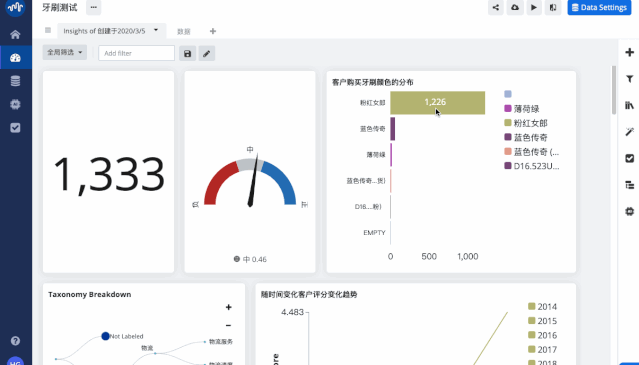Open the checkbox icon in right panel
Image resolution: width=639 pixels, height=365 pixels.
tap(629, 158)
